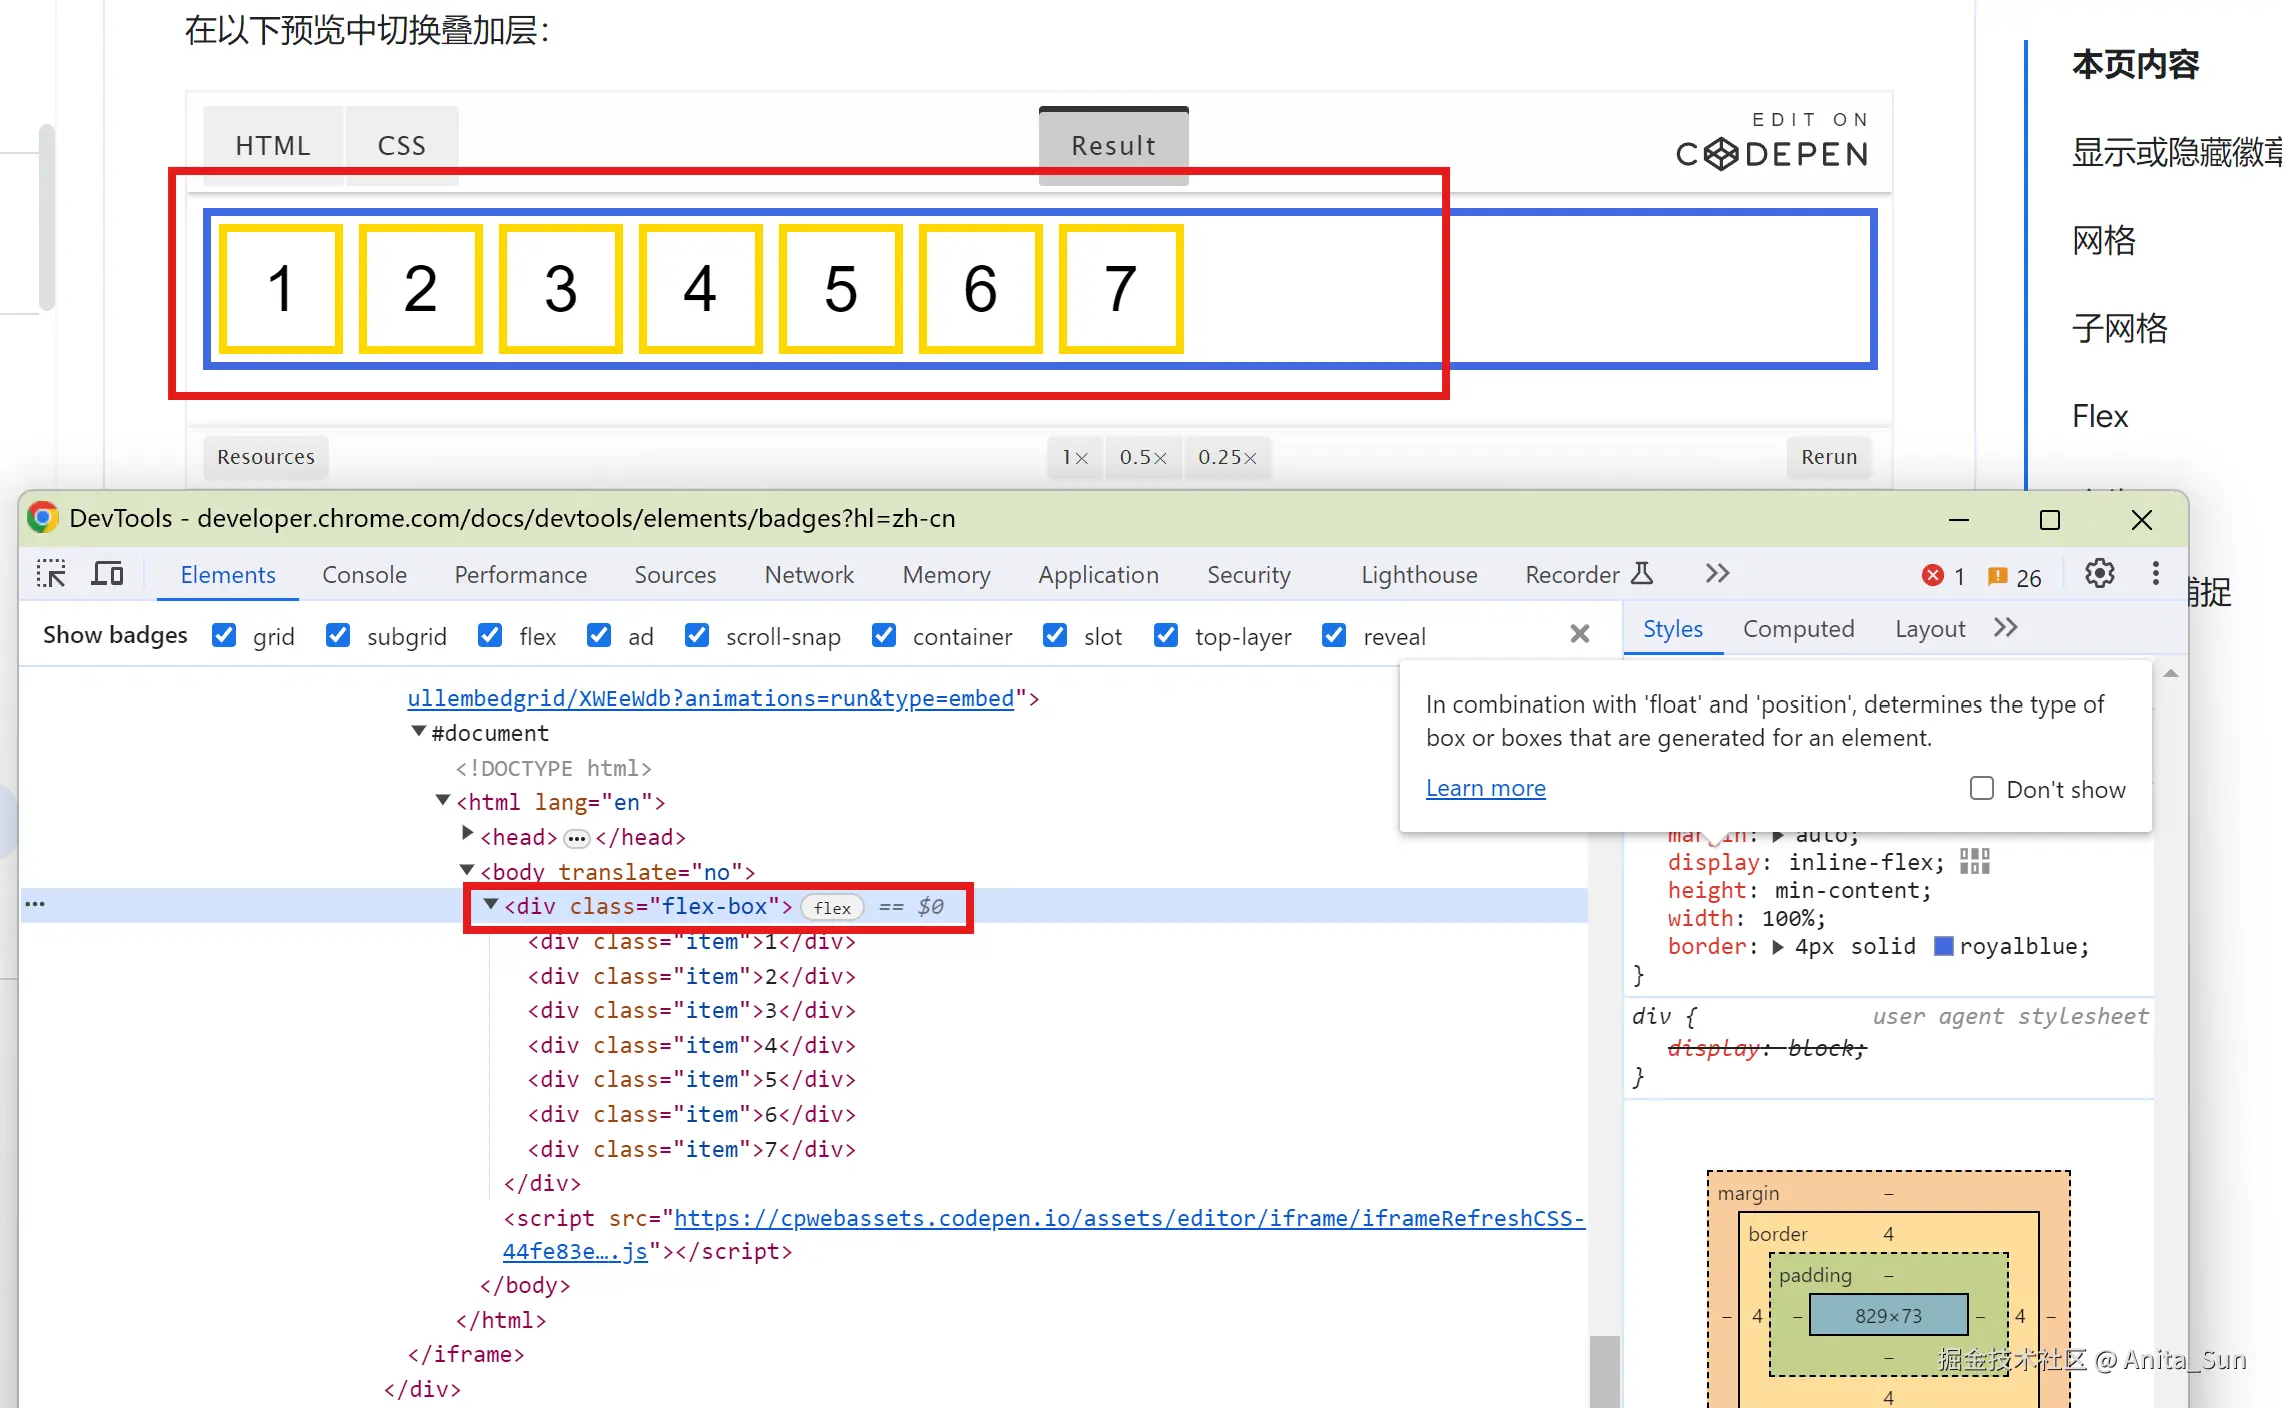Open the Performance panel
The width and height of the screenshot is (2282, 1408).
(x=520, y=575)
